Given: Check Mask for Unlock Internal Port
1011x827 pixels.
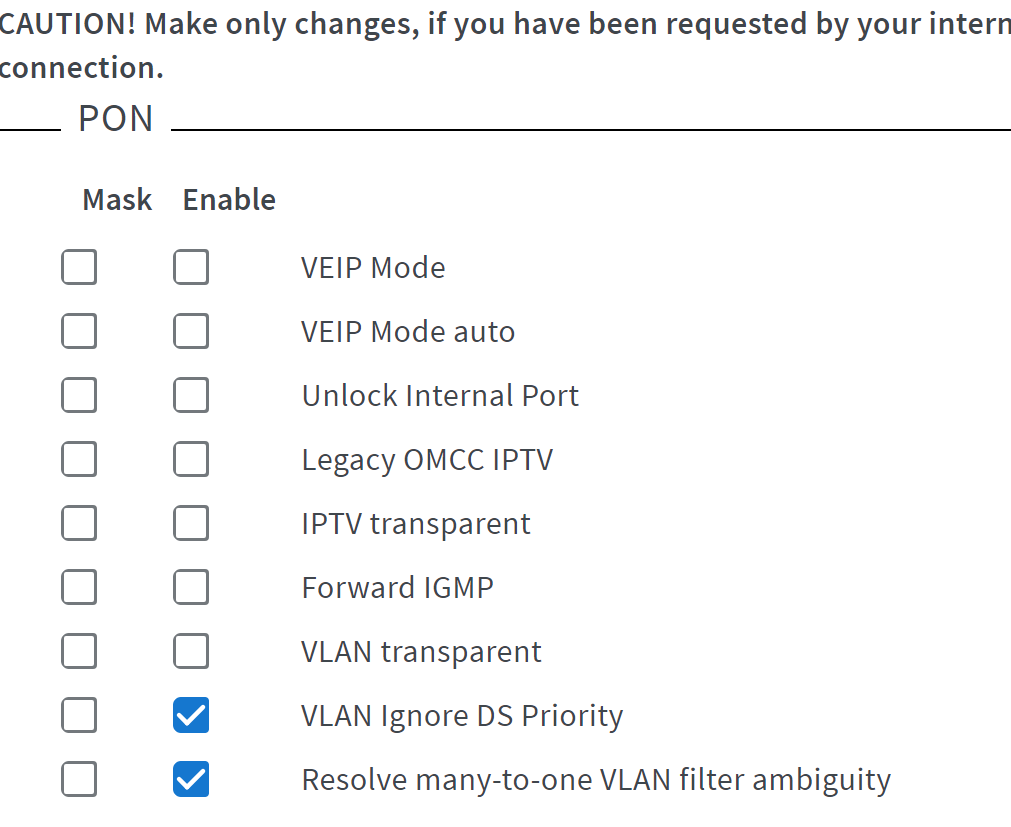Looking at the screenshot, I should pos(79,395).
